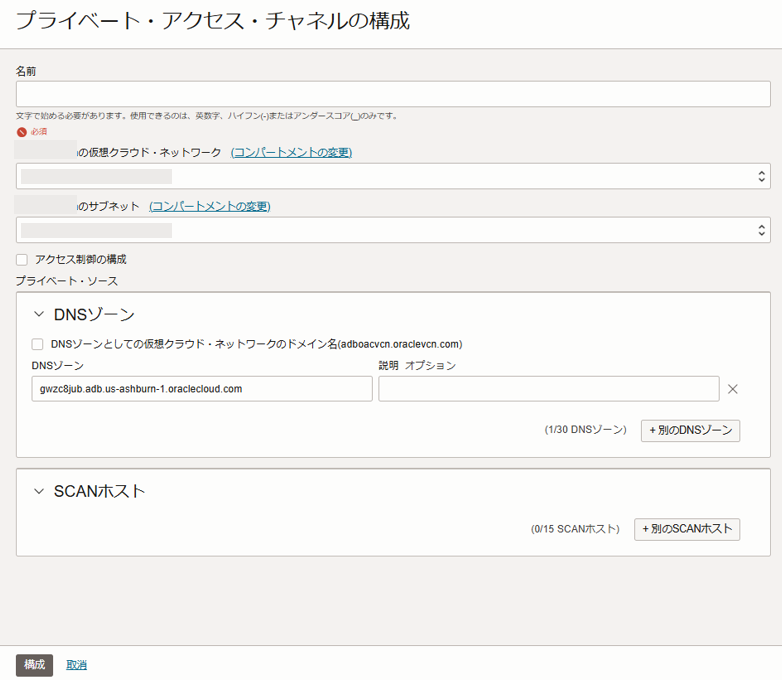This screenshot has width=782, height=680.
Task: Remove the DNS zone row with X icon
Action: 733,389
